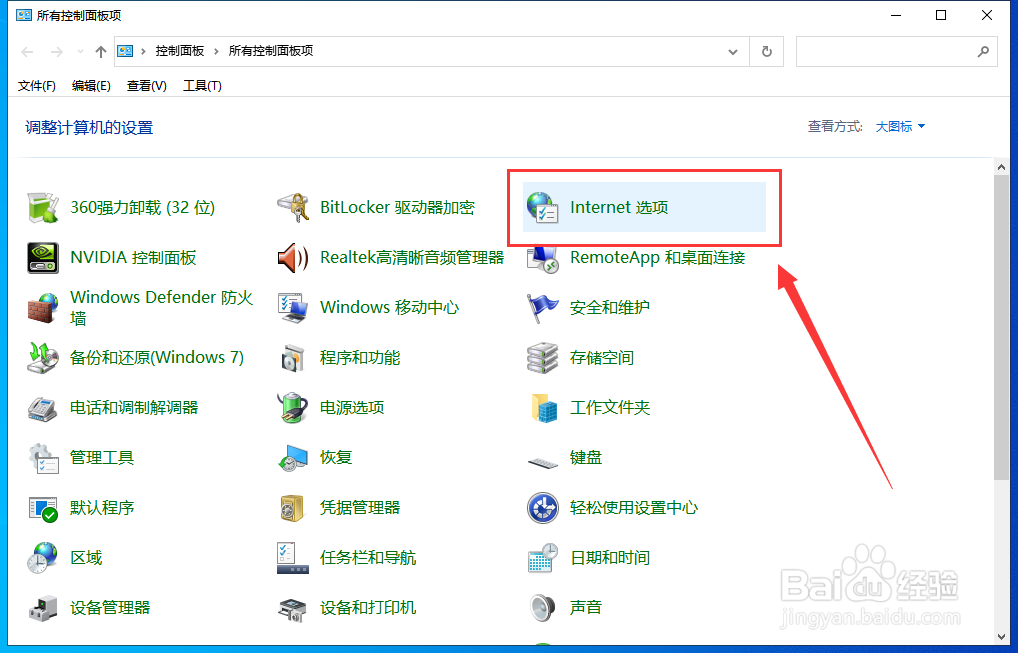The height and width of the screenshot is (653, 1018).
Task: Open 轻松使用设置中心 icon
Action: click(x=543, y=508)
